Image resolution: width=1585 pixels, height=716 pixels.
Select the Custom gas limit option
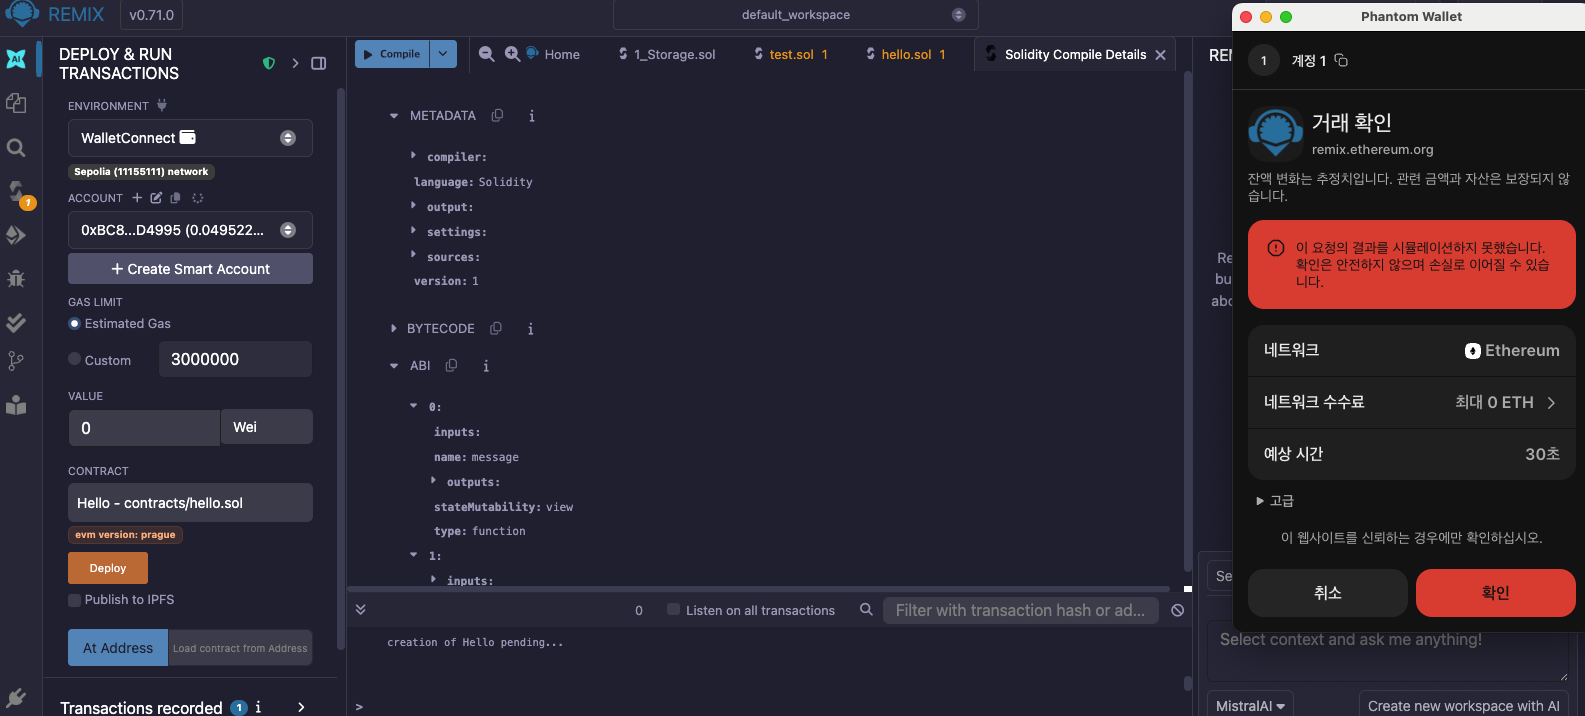click(x=75, y=360)
